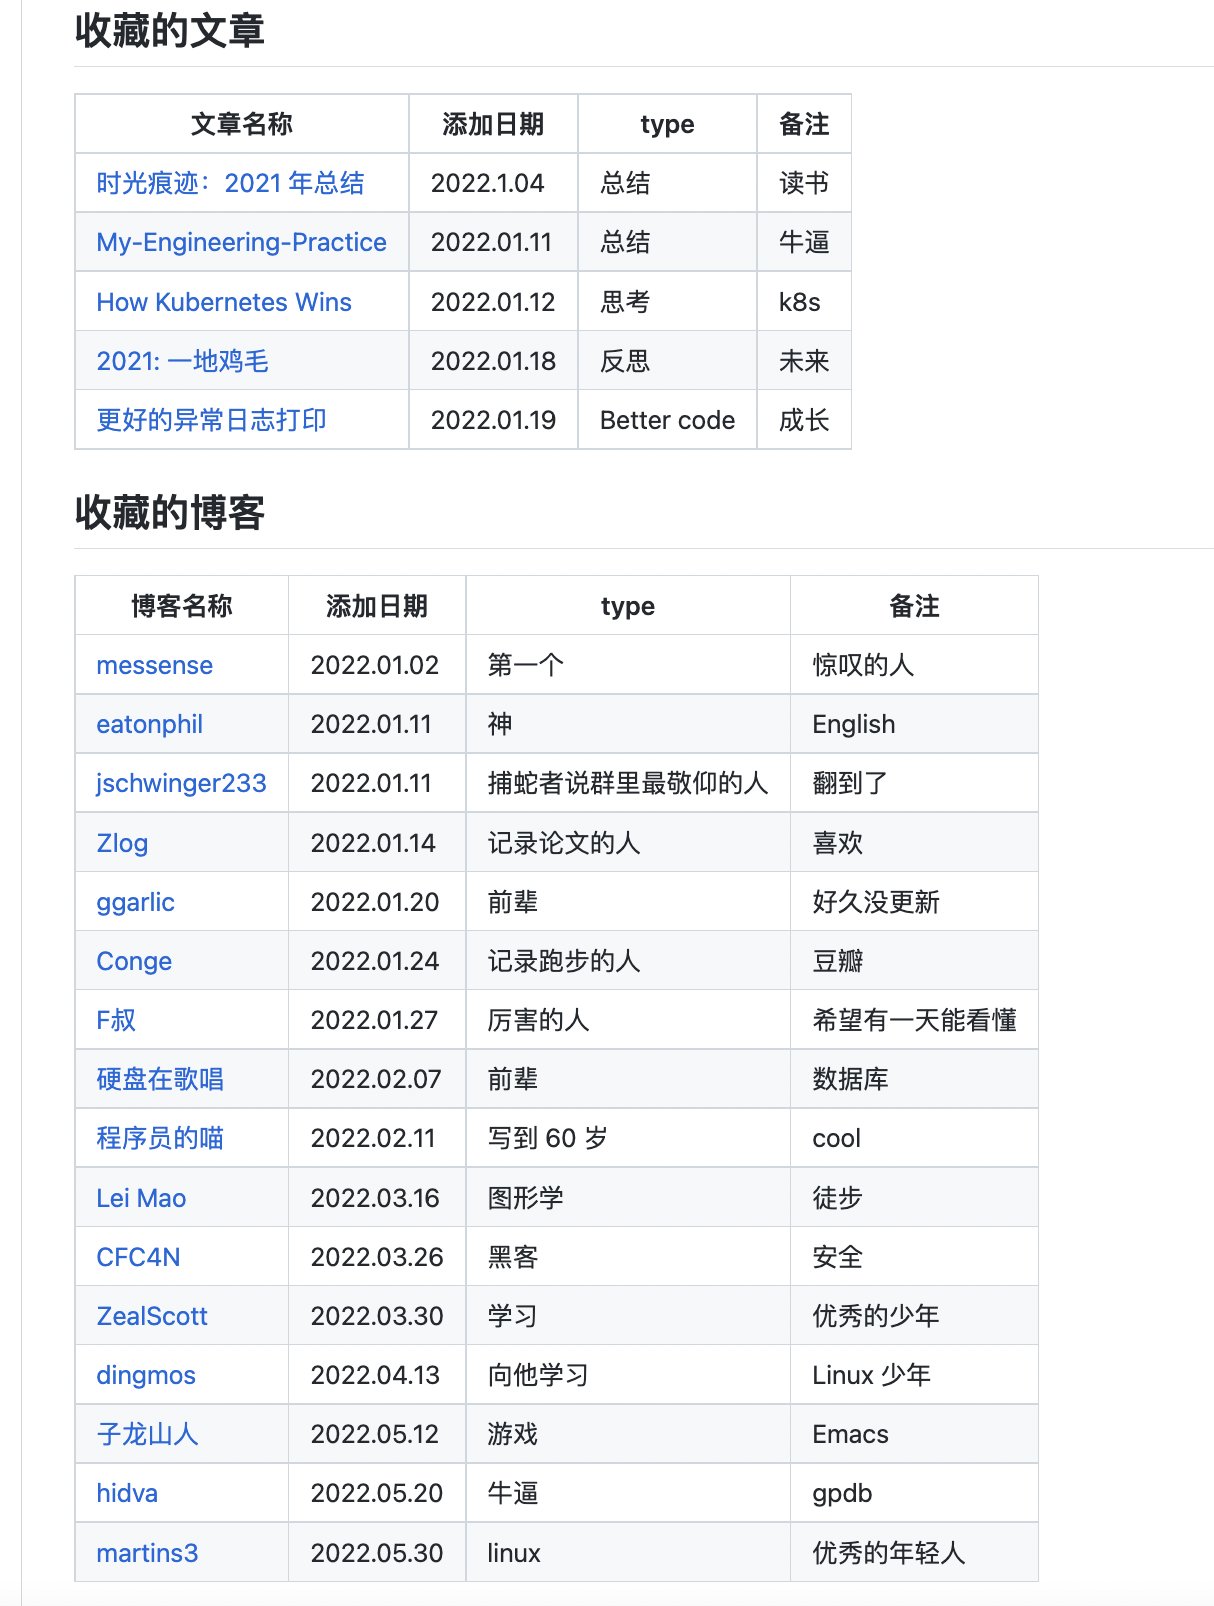
Task: Click the 数据库 note cell
Action: tap(914, 1079)
